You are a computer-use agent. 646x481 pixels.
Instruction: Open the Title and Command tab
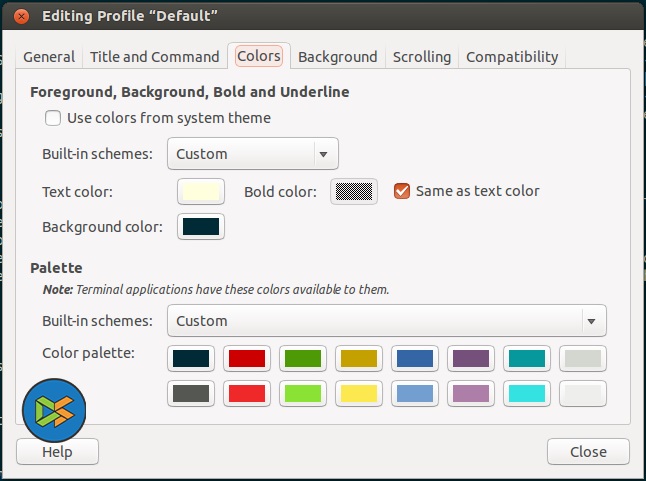(x=154, y=57)
